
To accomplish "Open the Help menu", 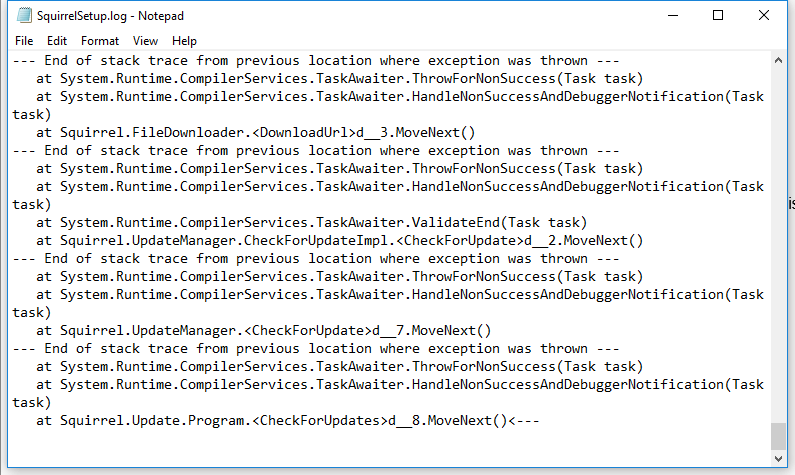I will 184,41.
